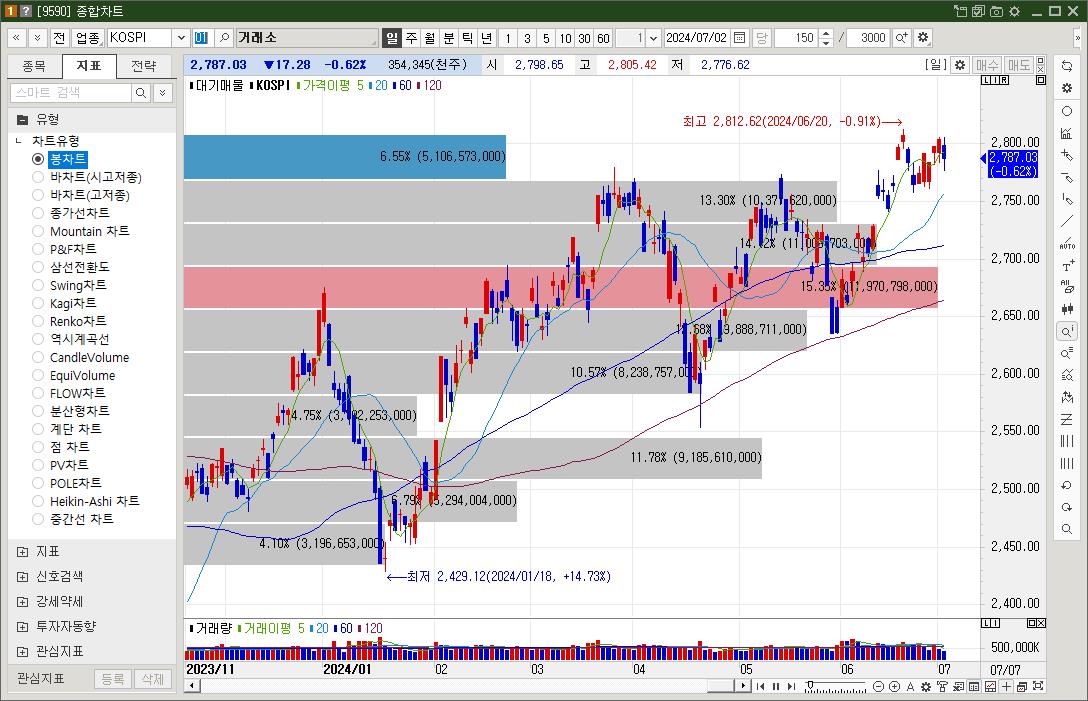Click the zoom in plus circle icon
The image size is (1088, 701).
point(894,686)
